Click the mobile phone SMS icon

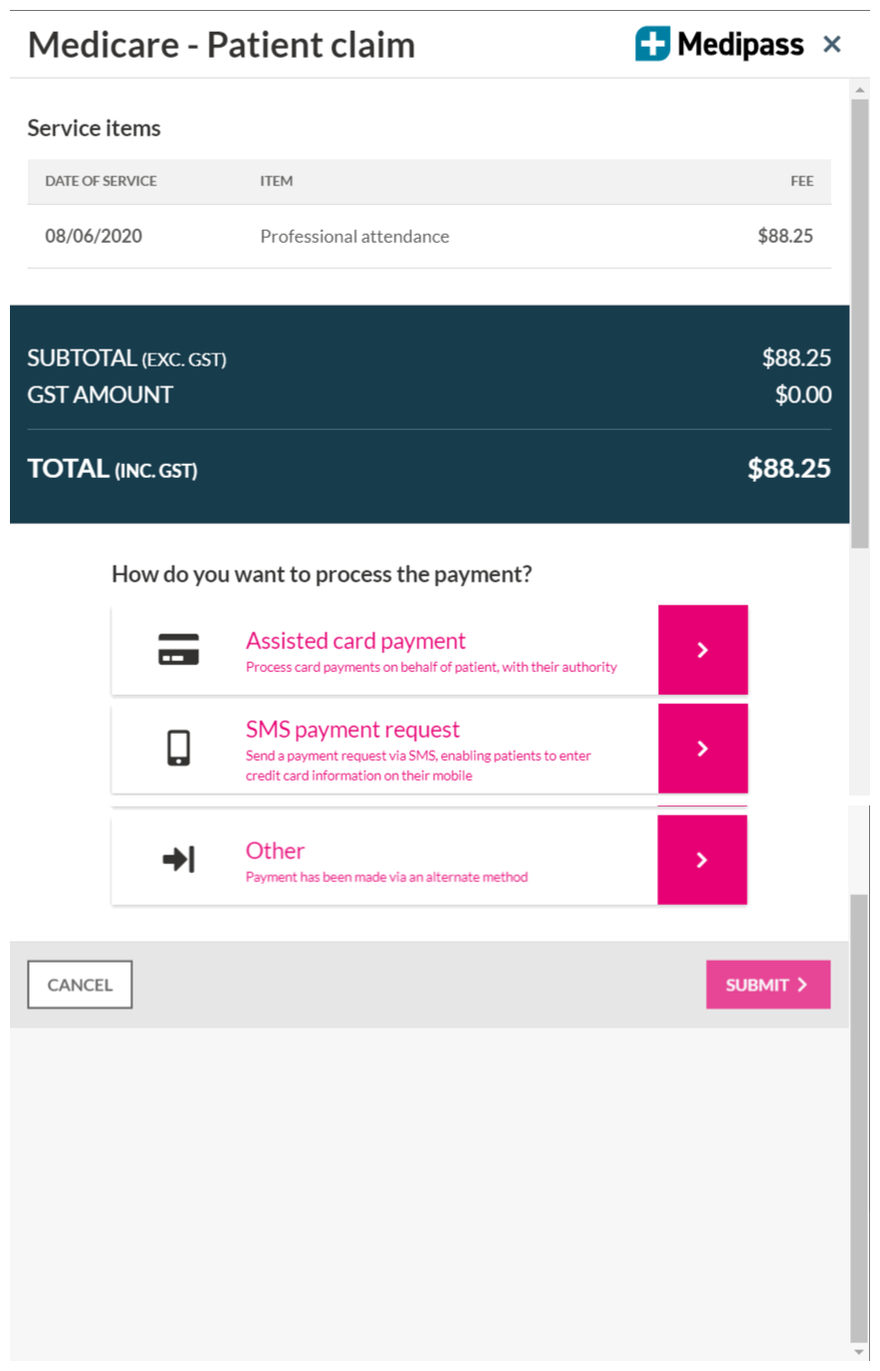click(x=178, y=748)
